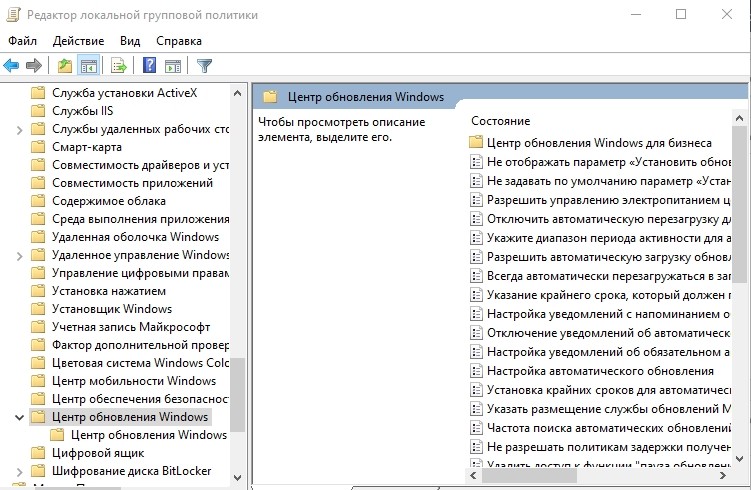This screenshot has height=490, width=751.
Task: Select «Среда выполнения приложения» tree folder
Action: pyautogui.click(x=140, y=219)
